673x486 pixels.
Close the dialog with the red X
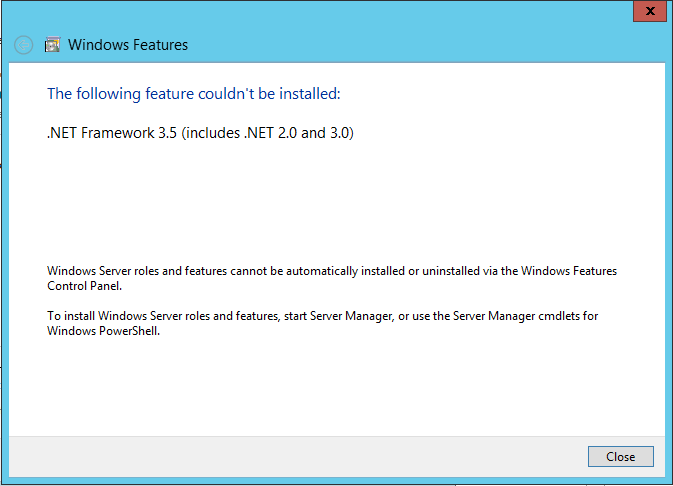[x=650, y=11]
